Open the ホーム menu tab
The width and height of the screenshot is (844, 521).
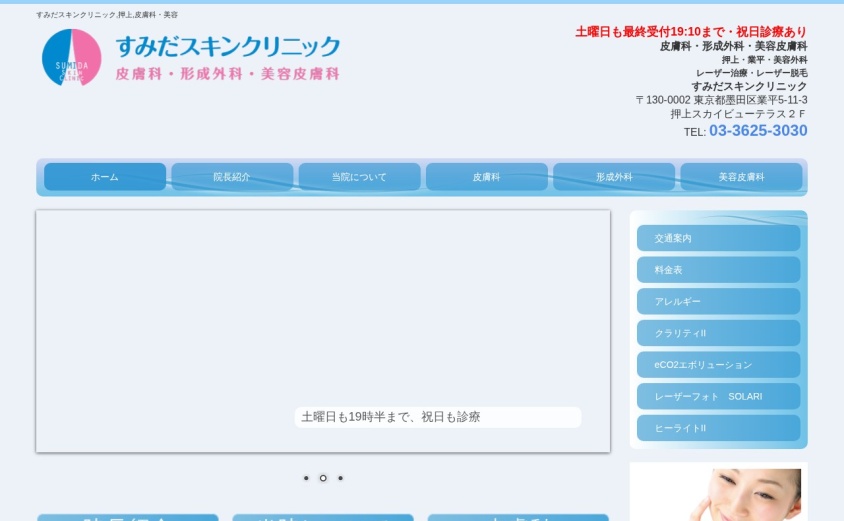point(105,177)
